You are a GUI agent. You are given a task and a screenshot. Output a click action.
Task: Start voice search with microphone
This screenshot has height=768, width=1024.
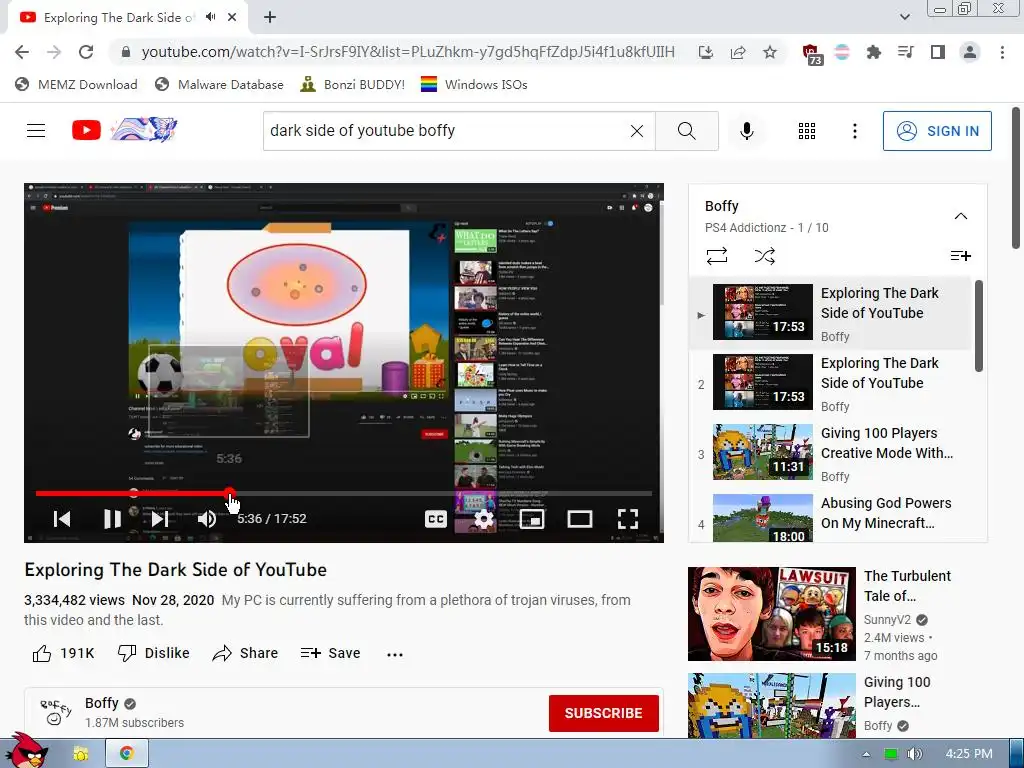746,131
